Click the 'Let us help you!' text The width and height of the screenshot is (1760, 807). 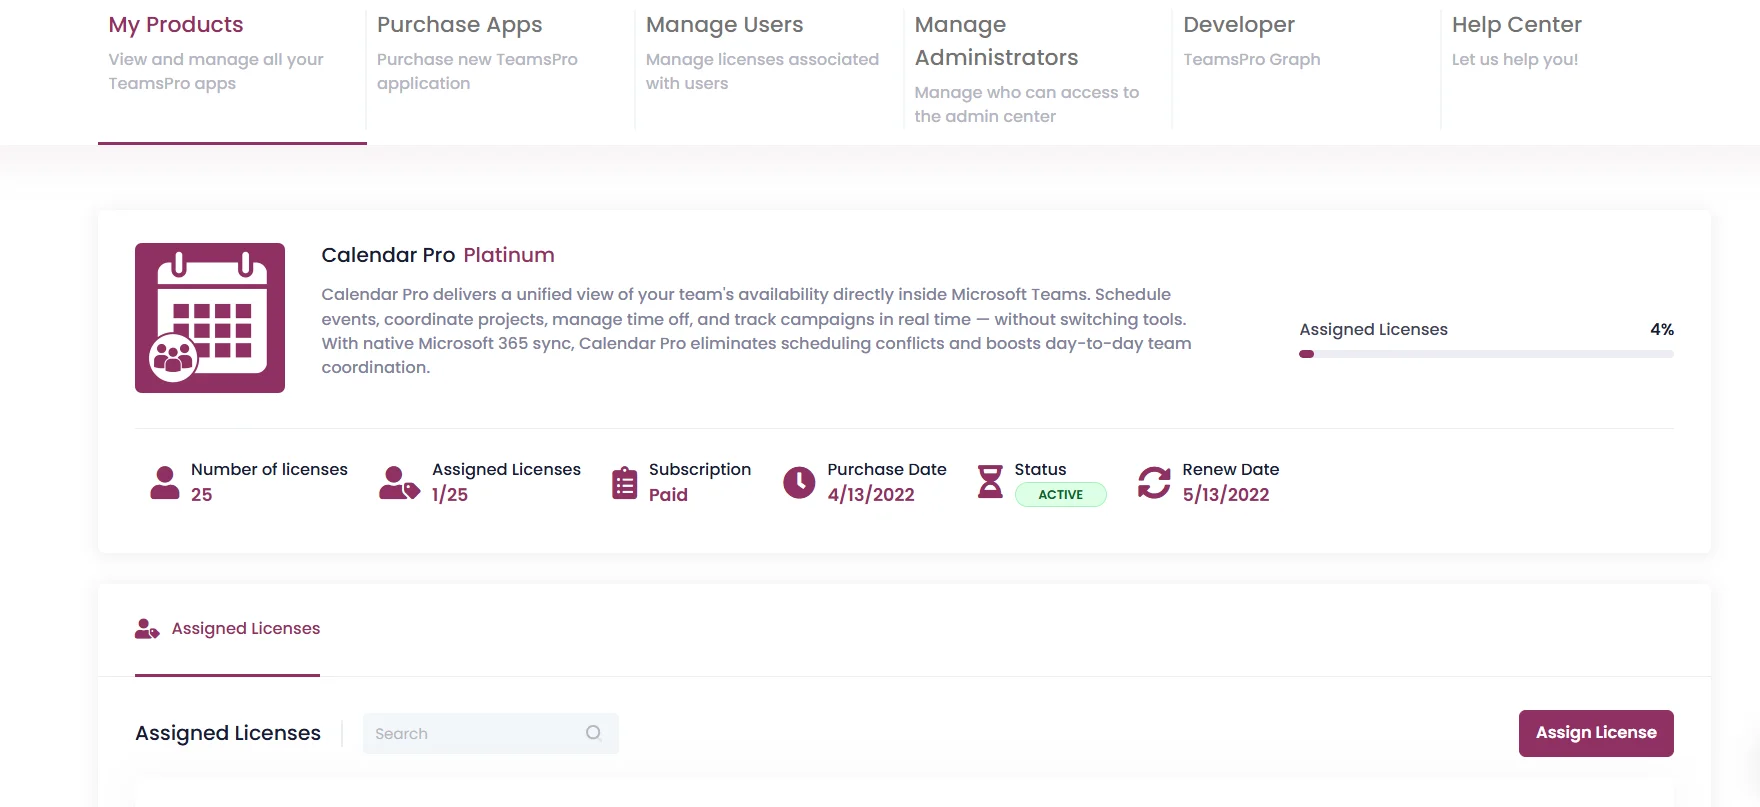tap(1515, 59)
